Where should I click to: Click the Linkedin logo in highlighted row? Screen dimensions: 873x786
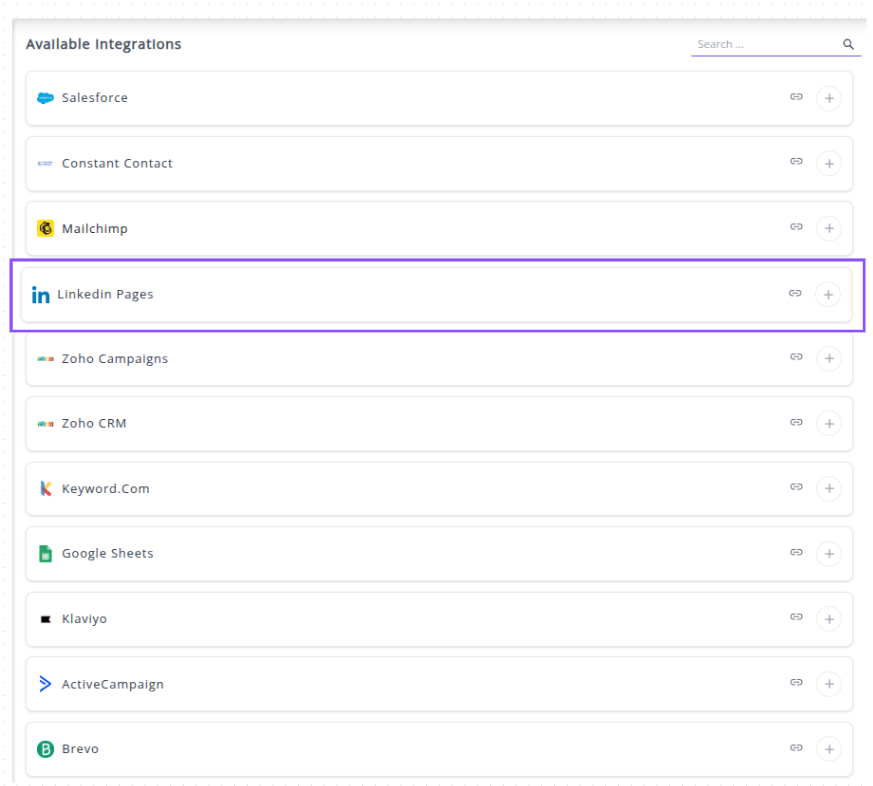click(x=40, y=295)
